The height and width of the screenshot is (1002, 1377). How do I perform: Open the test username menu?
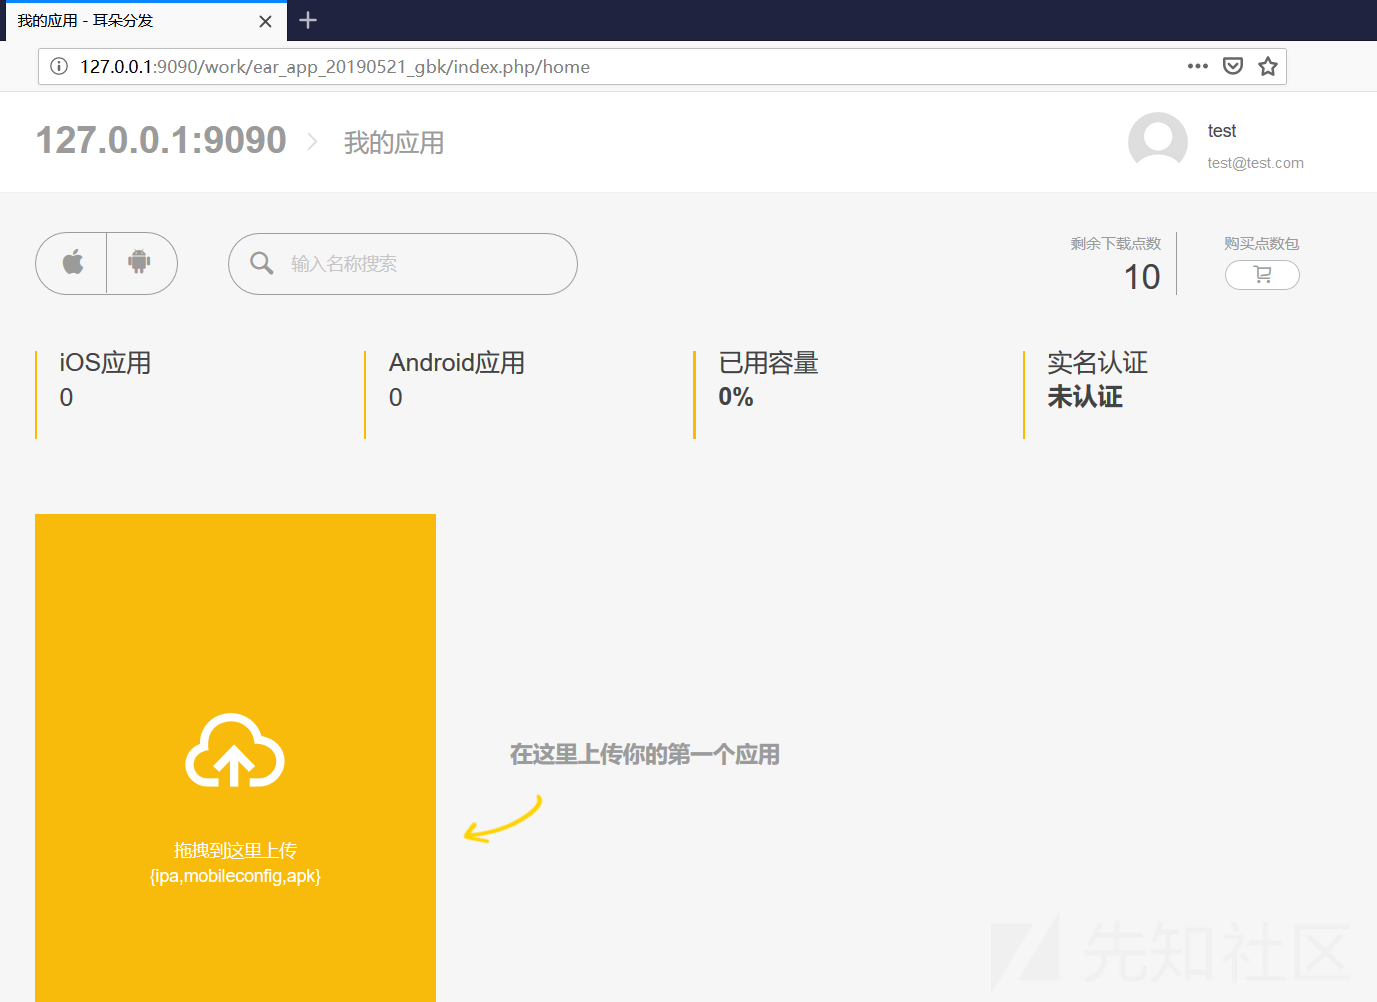[x=1222, y=131]
